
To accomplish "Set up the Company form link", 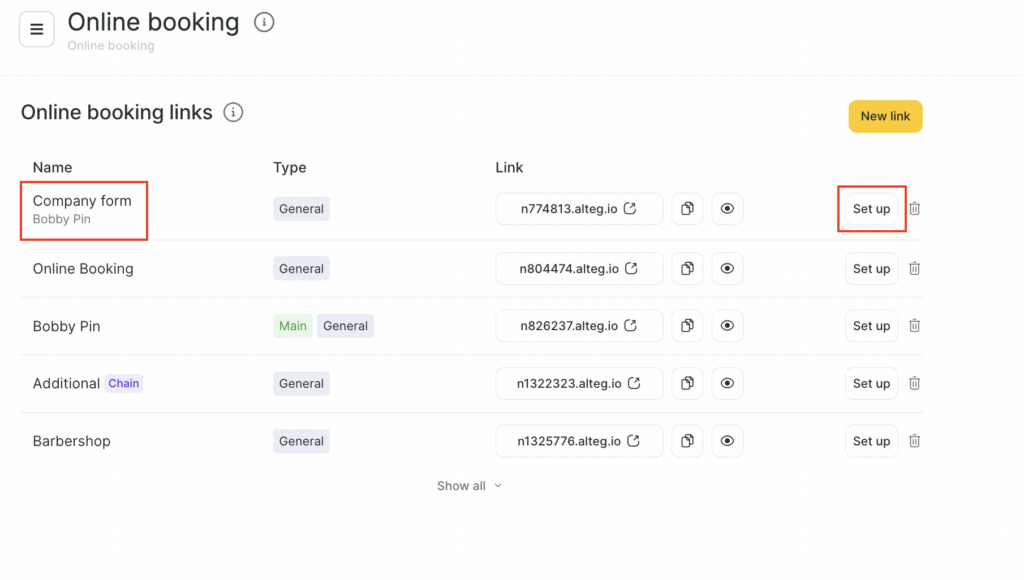I will (871, 209).
